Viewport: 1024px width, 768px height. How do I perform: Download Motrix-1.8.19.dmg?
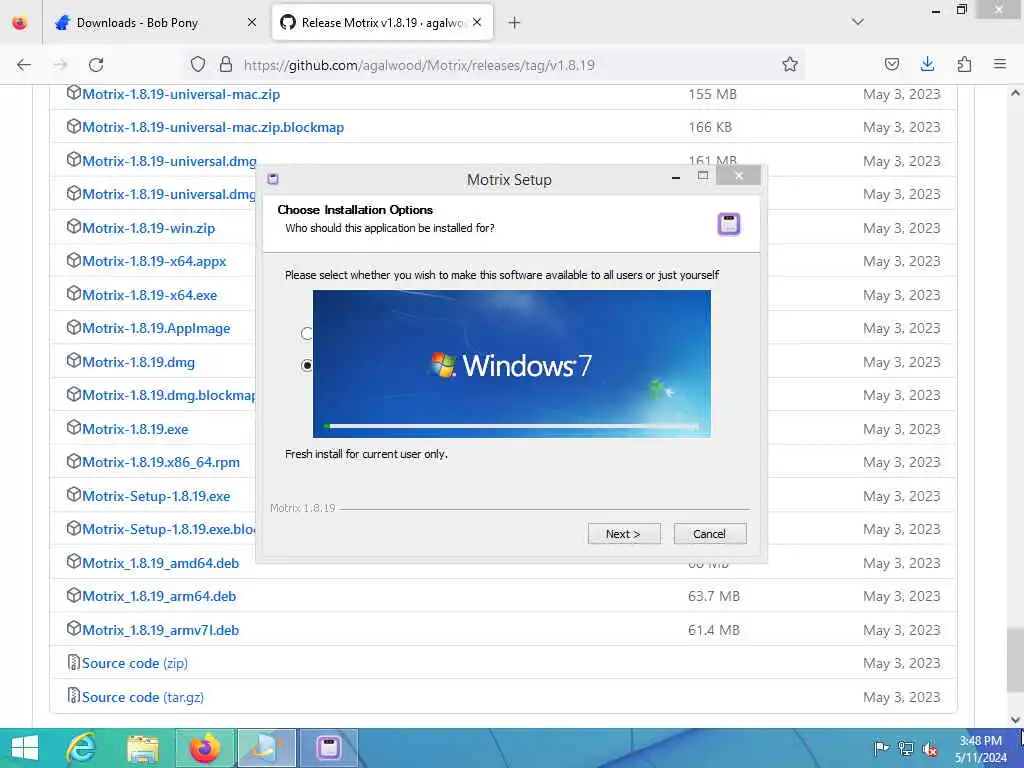pos(138,362)
